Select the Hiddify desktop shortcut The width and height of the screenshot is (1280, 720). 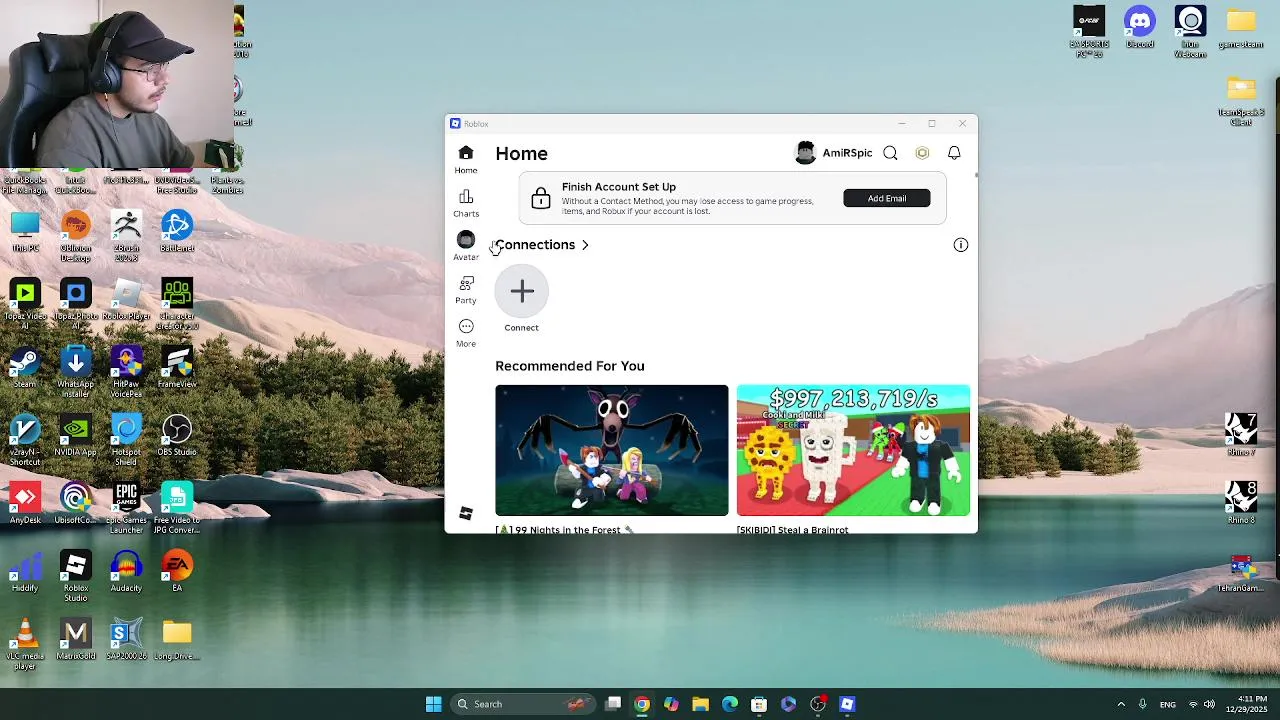(25, 572)
